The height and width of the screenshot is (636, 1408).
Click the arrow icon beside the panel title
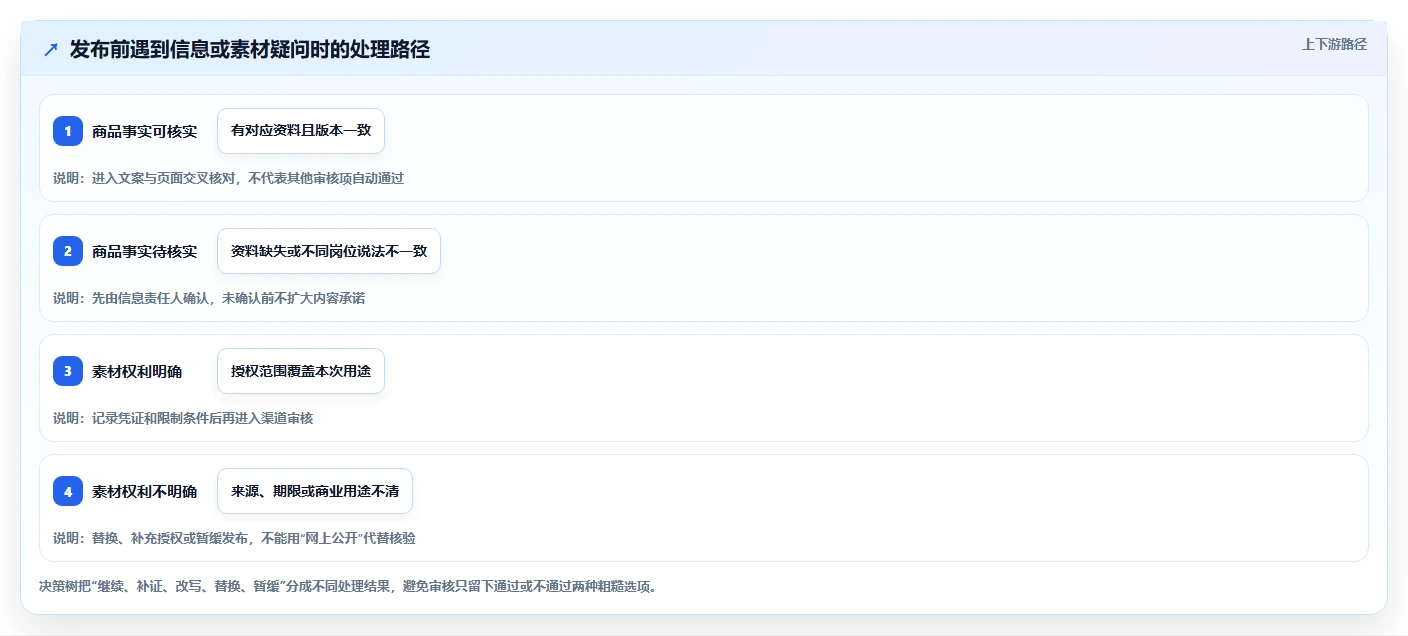[x=51, y=49]
